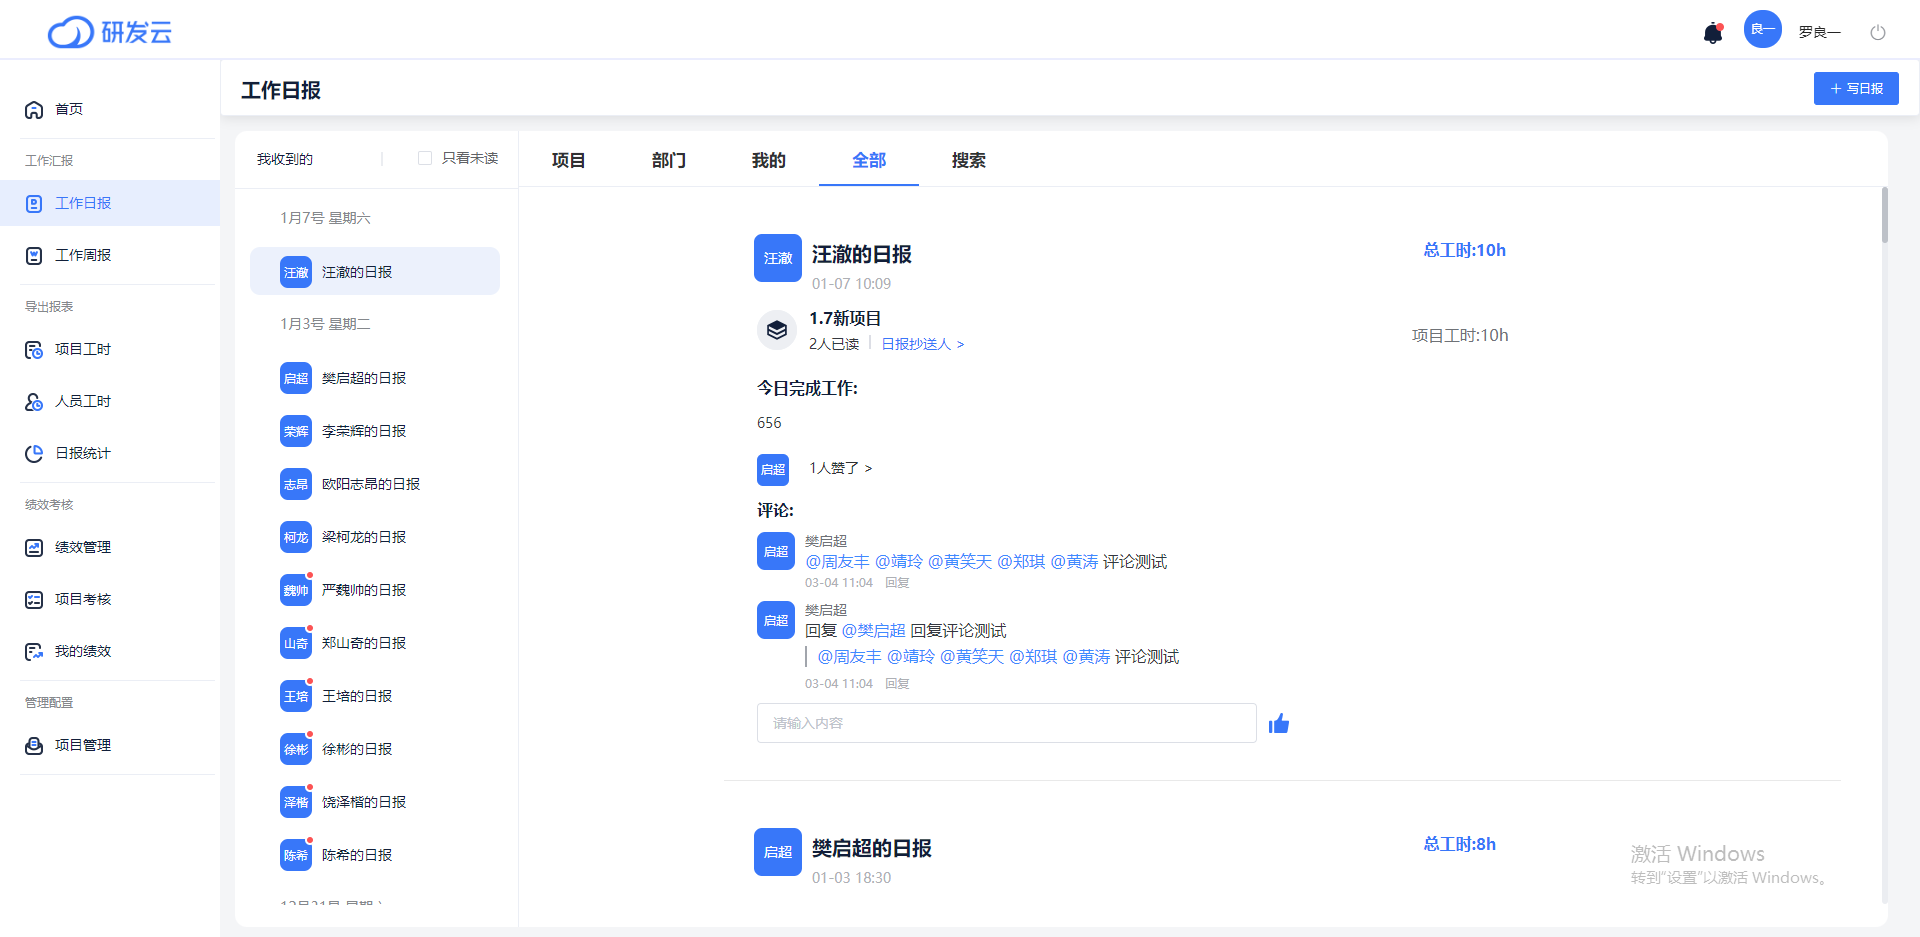The width and height of the screenshot is (1920, 937).
Task: Open the 项目工时 report icon
Action: [x=34, y=349]
